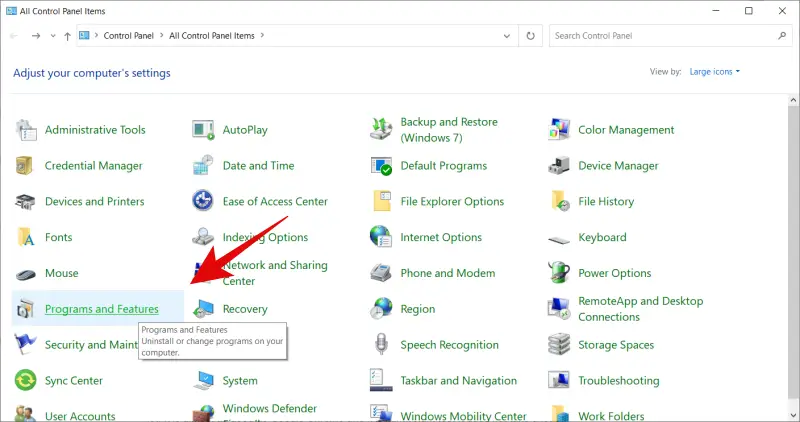This screenshot has width=800, height=422.
Task: Open the RemoteApp and Desktop Connections icon
Action: pos(559,309)
